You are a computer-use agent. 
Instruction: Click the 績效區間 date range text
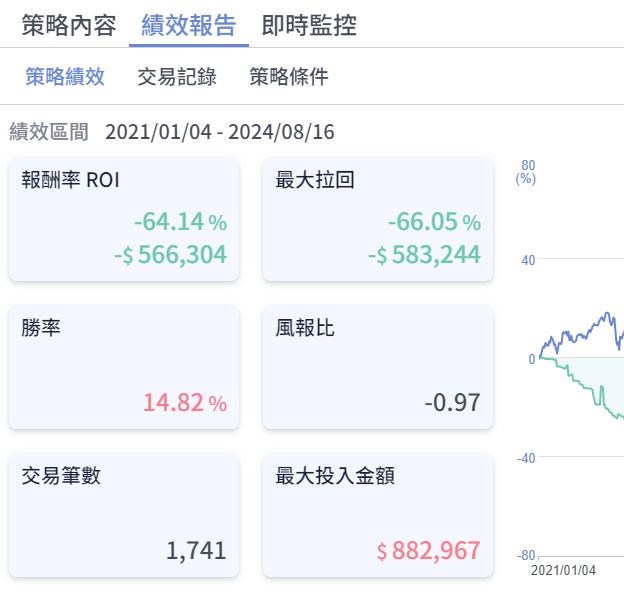click(219, 132)
